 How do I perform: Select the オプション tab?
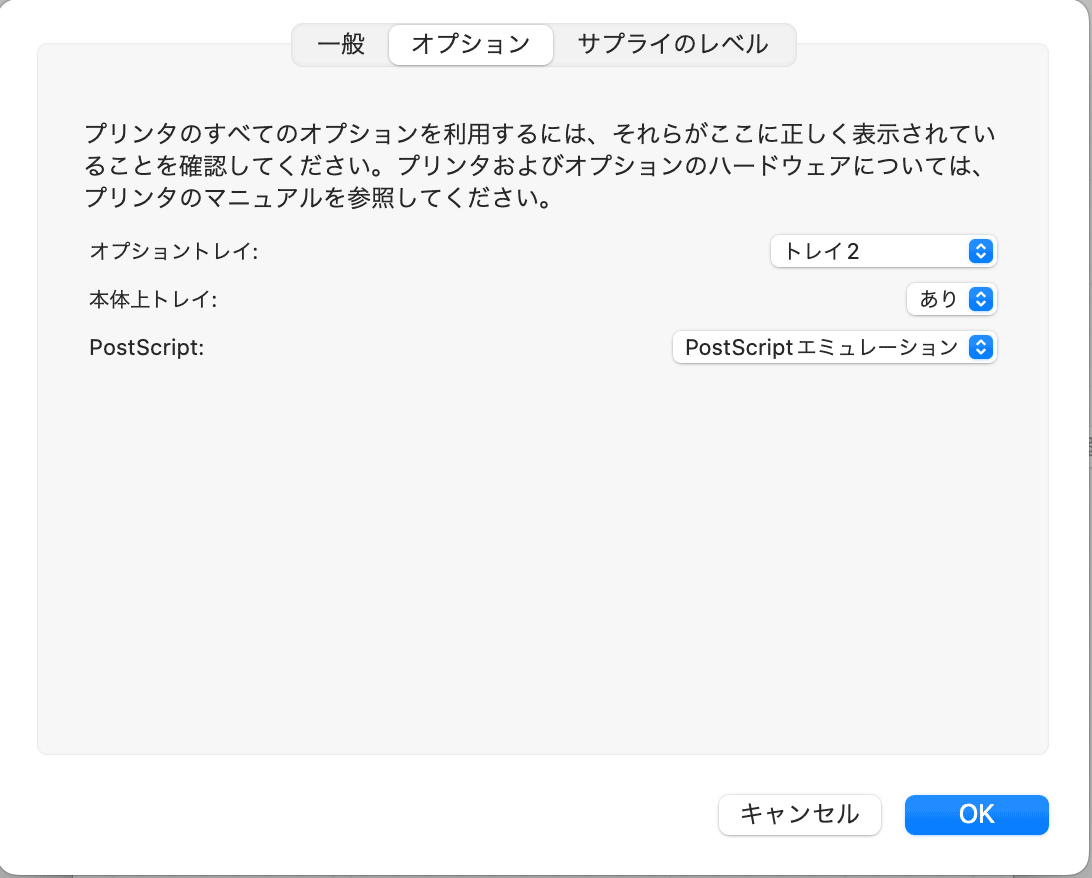pos(470,45)
